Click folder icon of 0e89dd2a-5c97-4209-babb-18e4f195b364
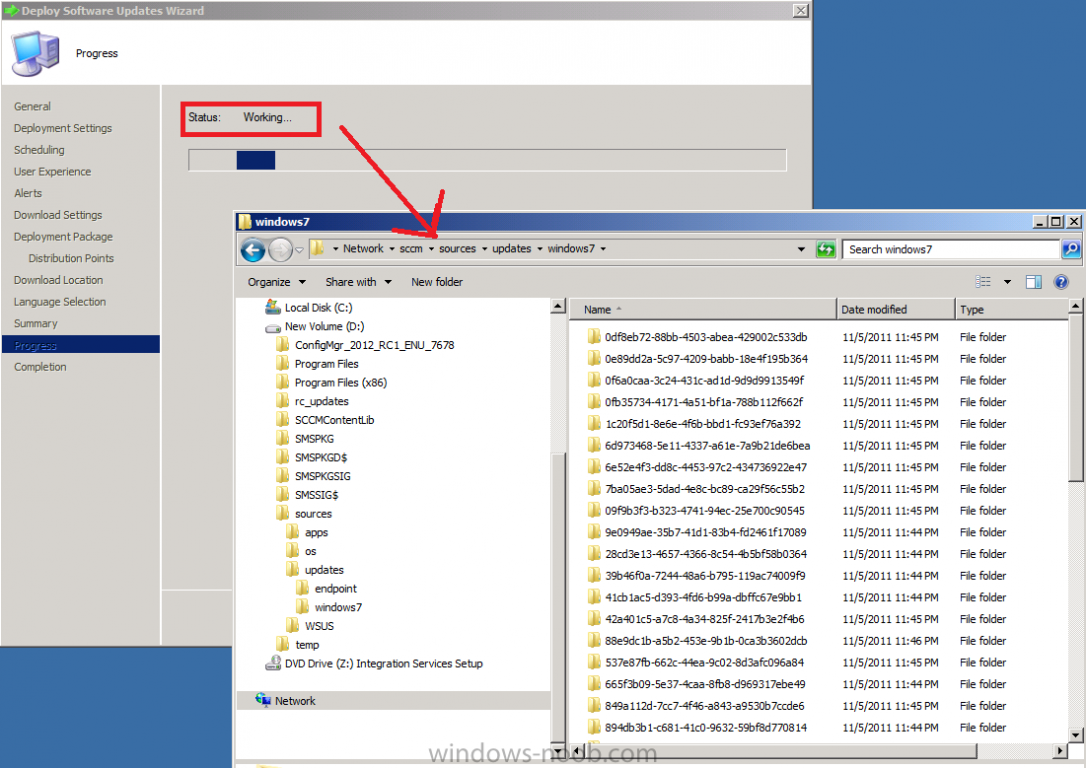 tap(594, 359)
